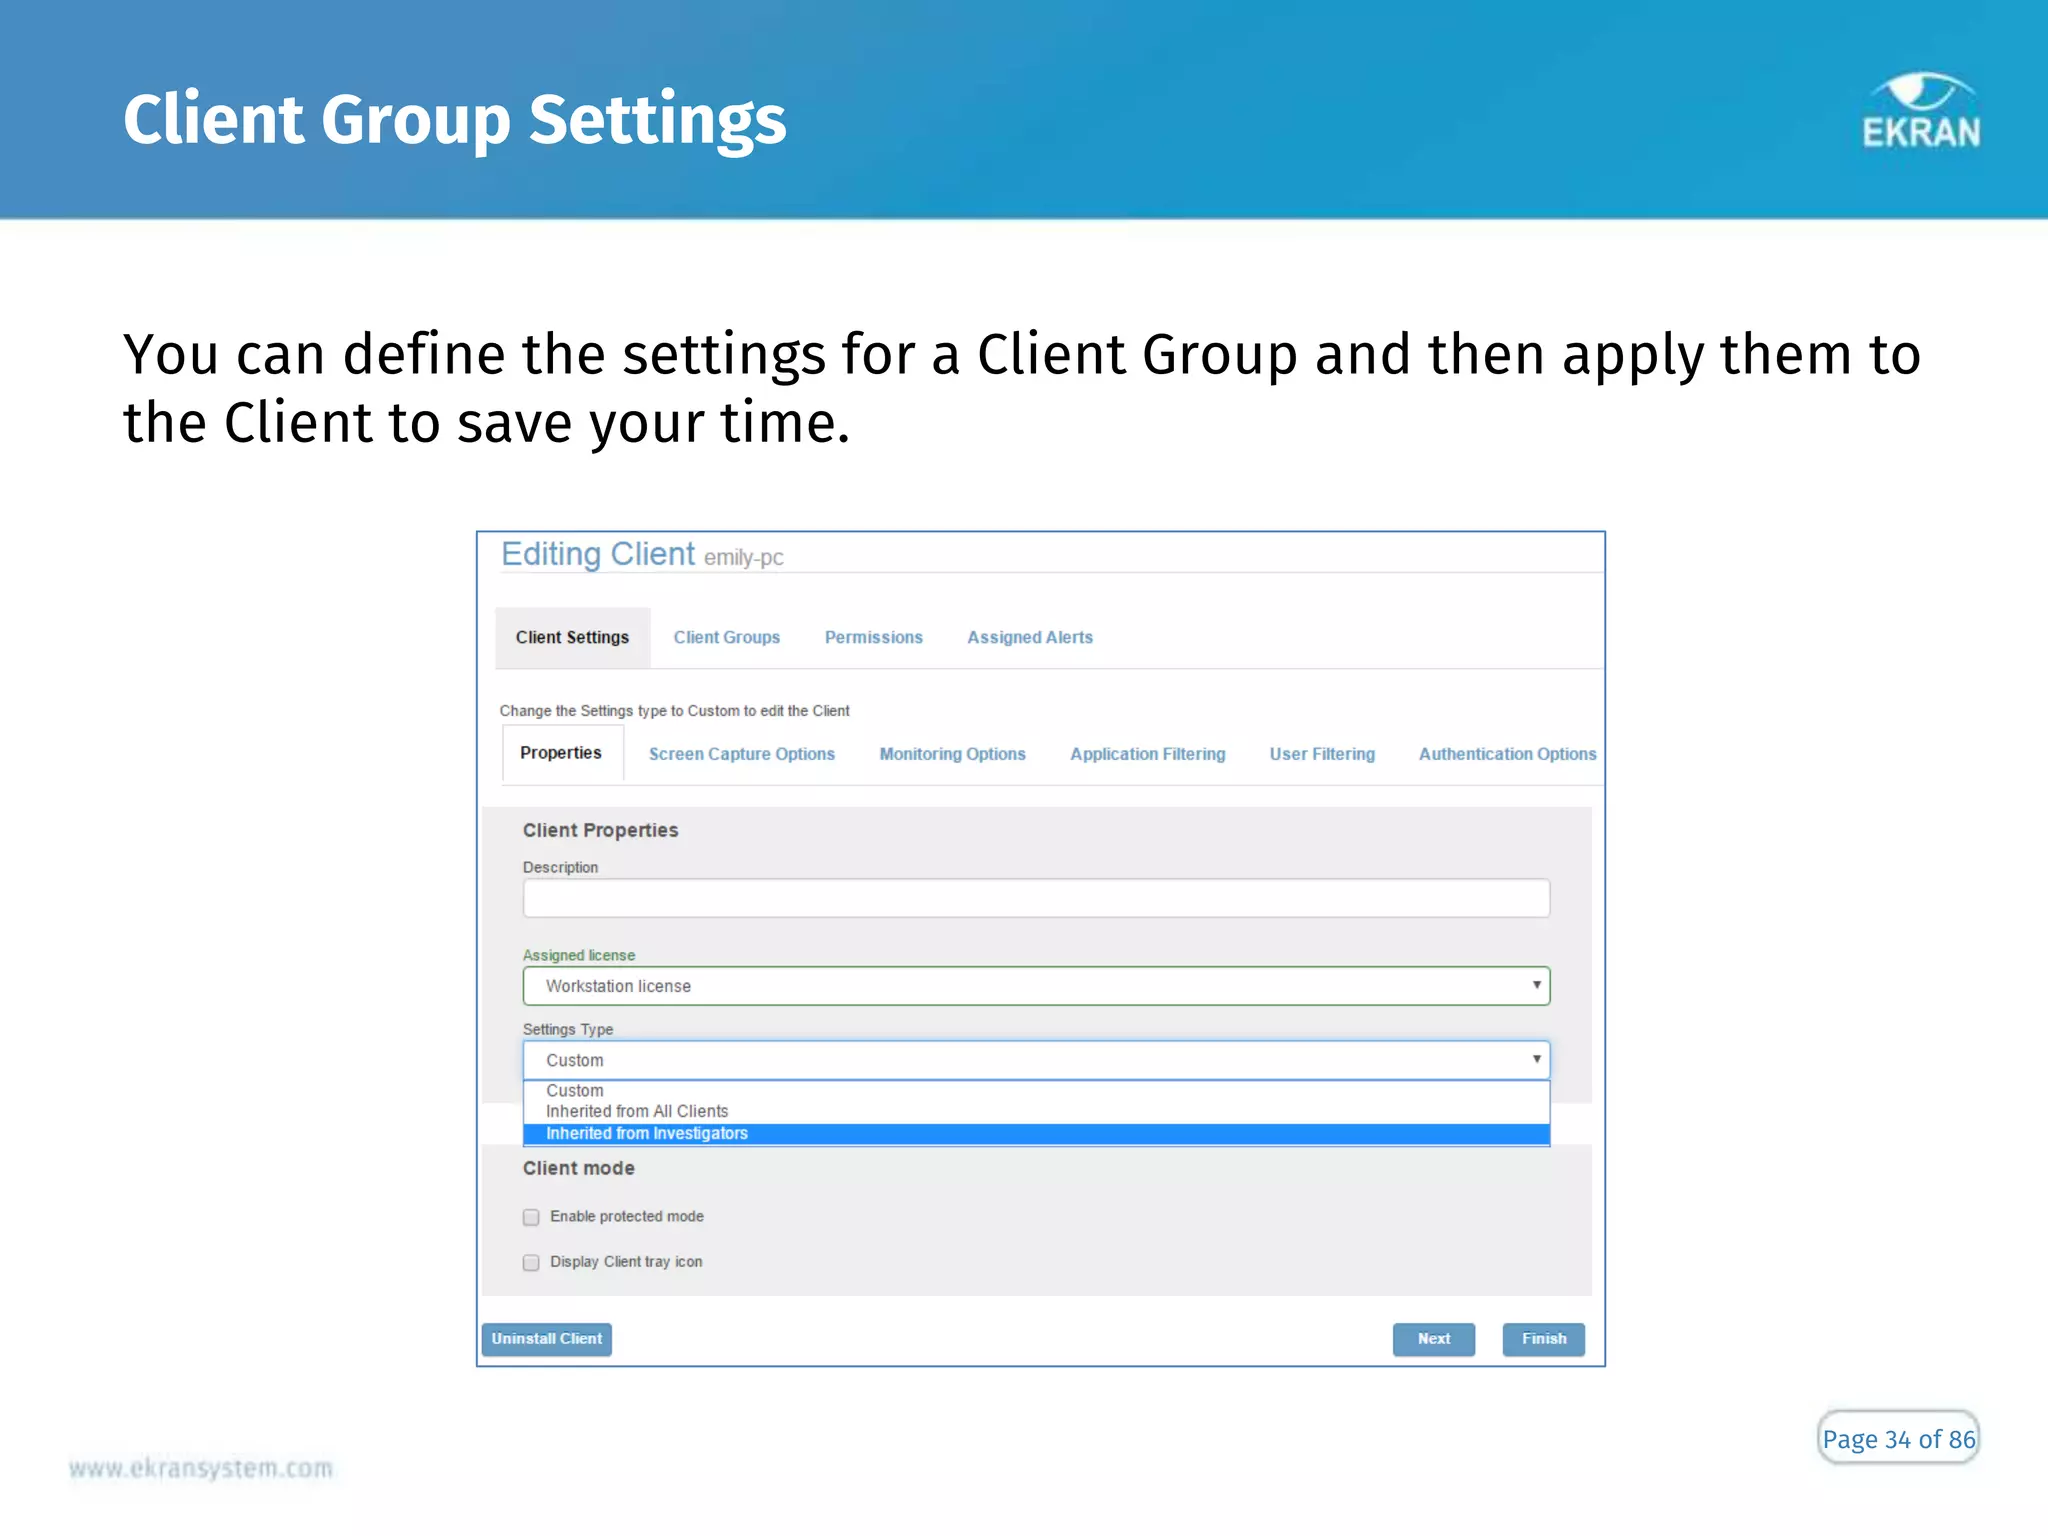The height and width of the screenshot is (1536, 2048).
Task: Choose Inherited from Investigators option
Action: [1036, 1134]
